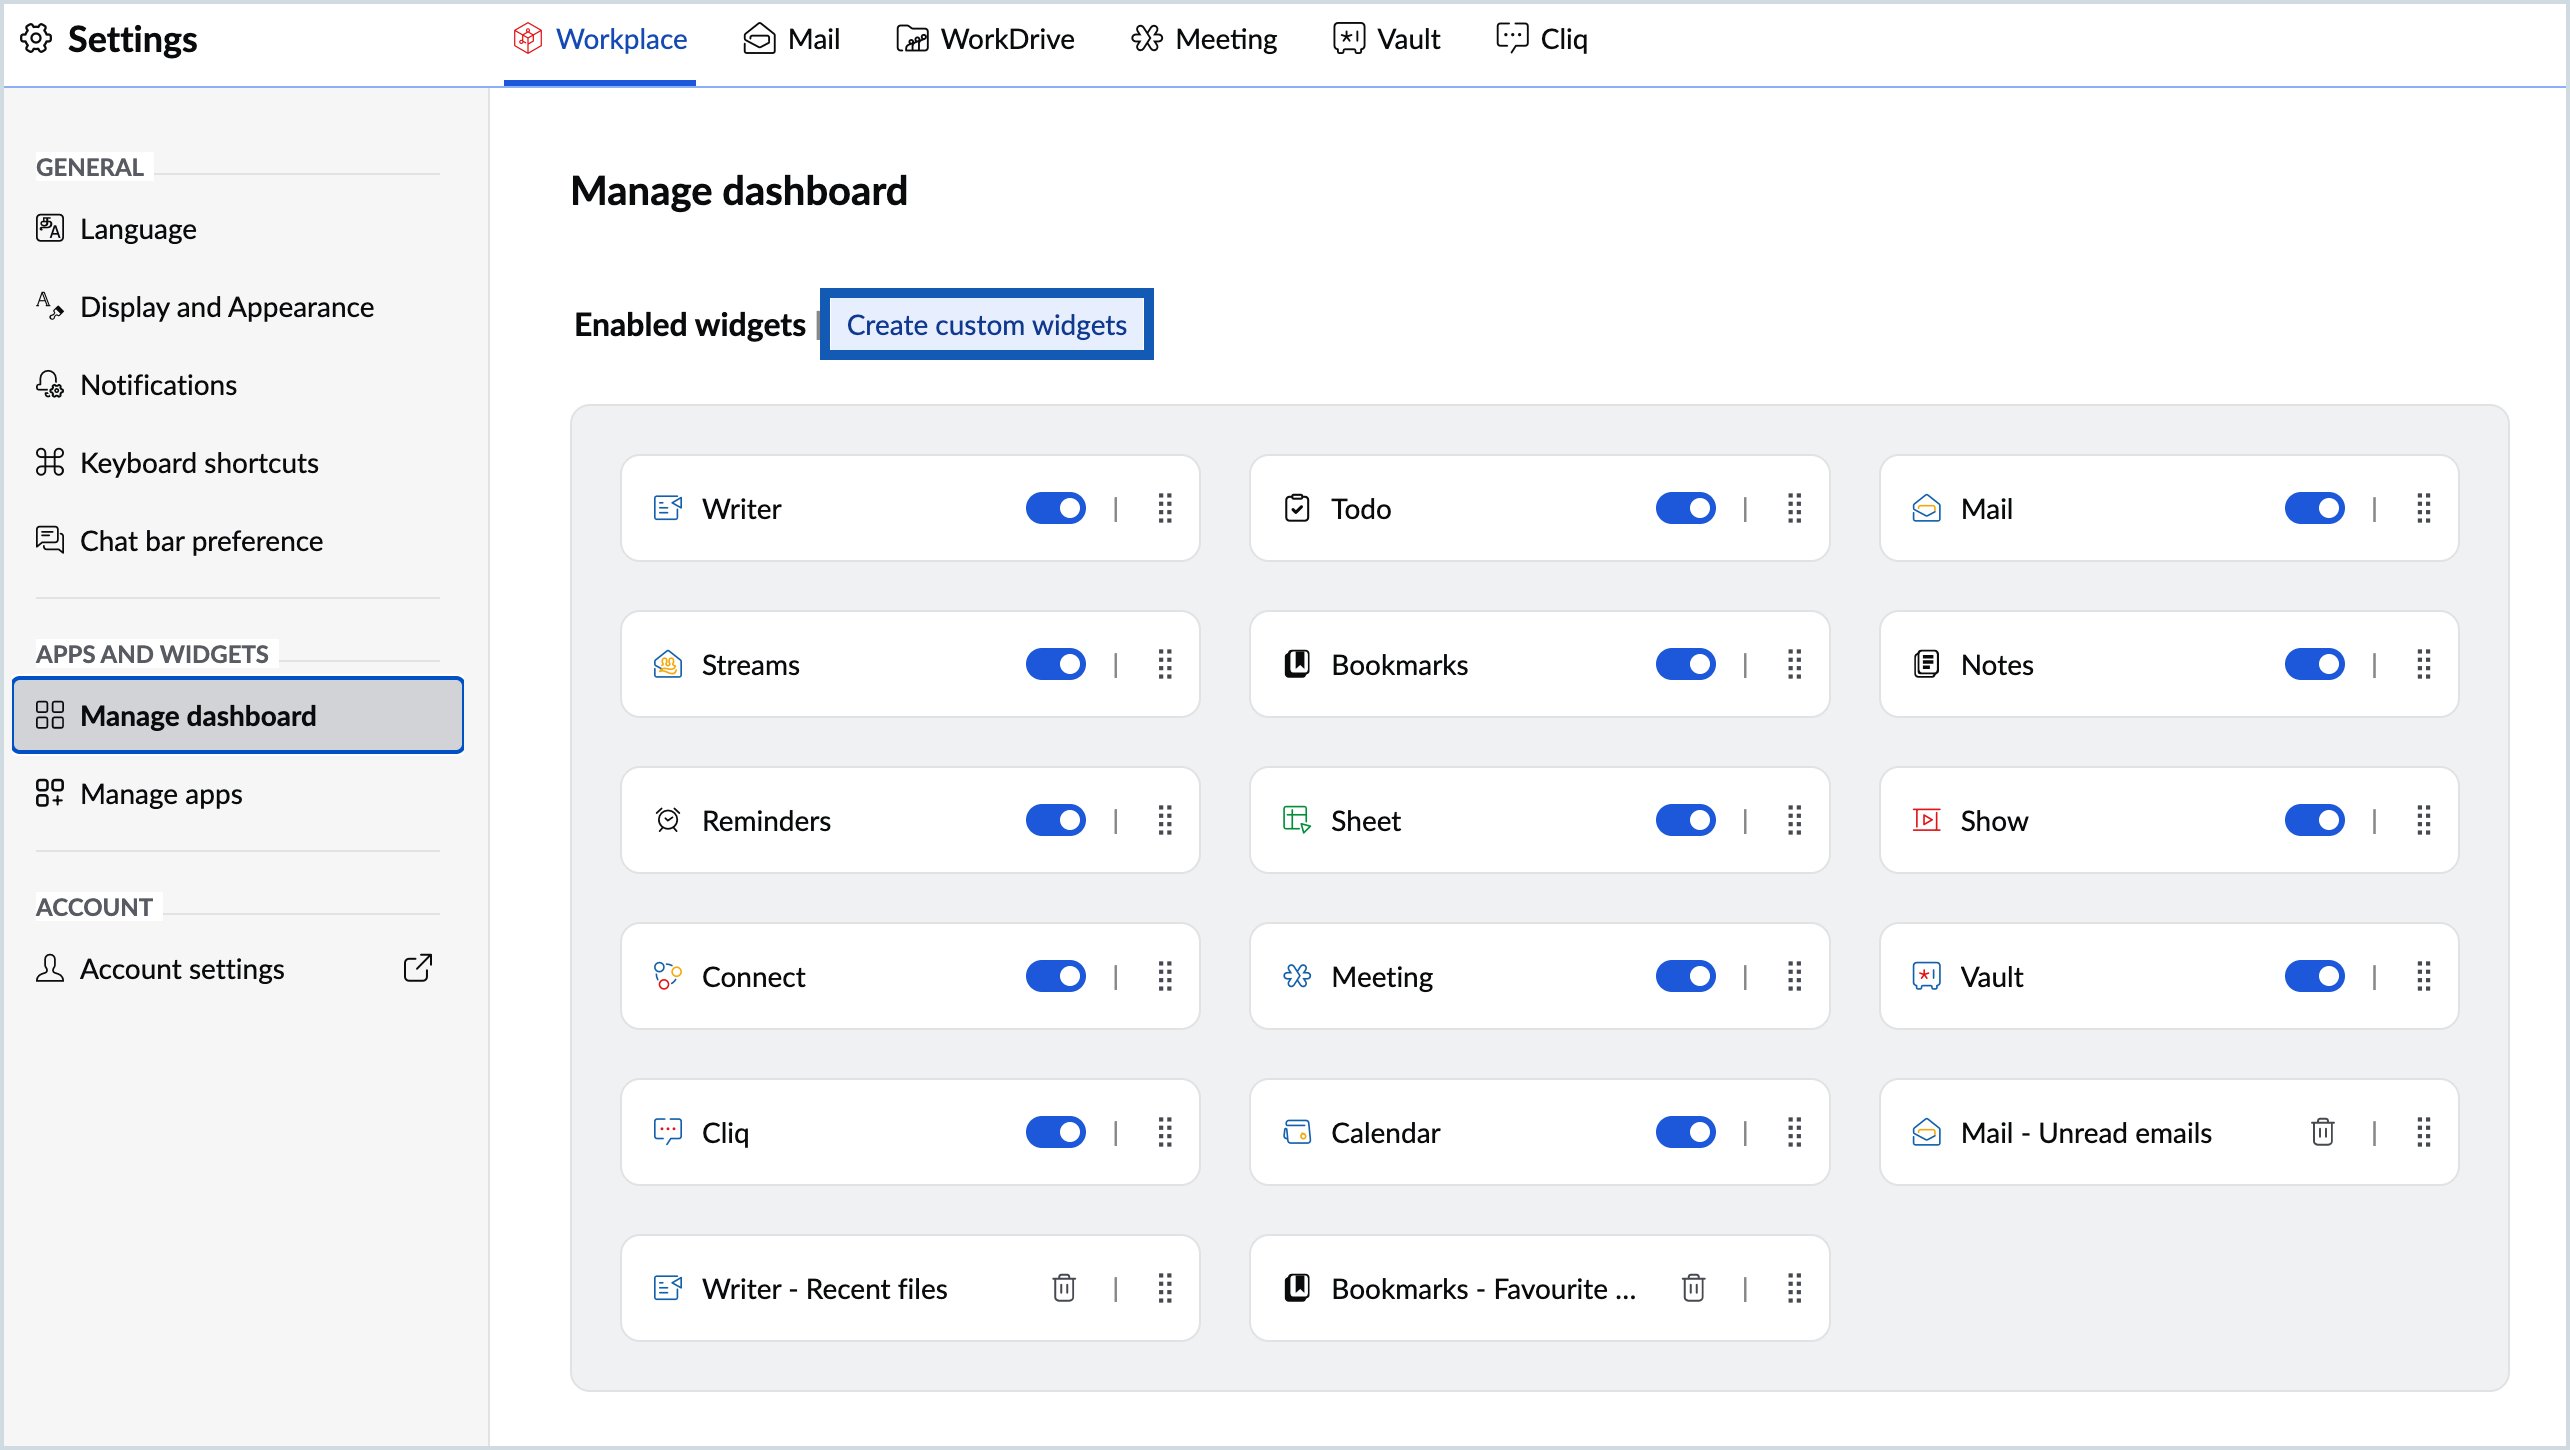Toggle the Show widget switch
This screenshot has width=2570, height=1450.
tap(2315, 820)
